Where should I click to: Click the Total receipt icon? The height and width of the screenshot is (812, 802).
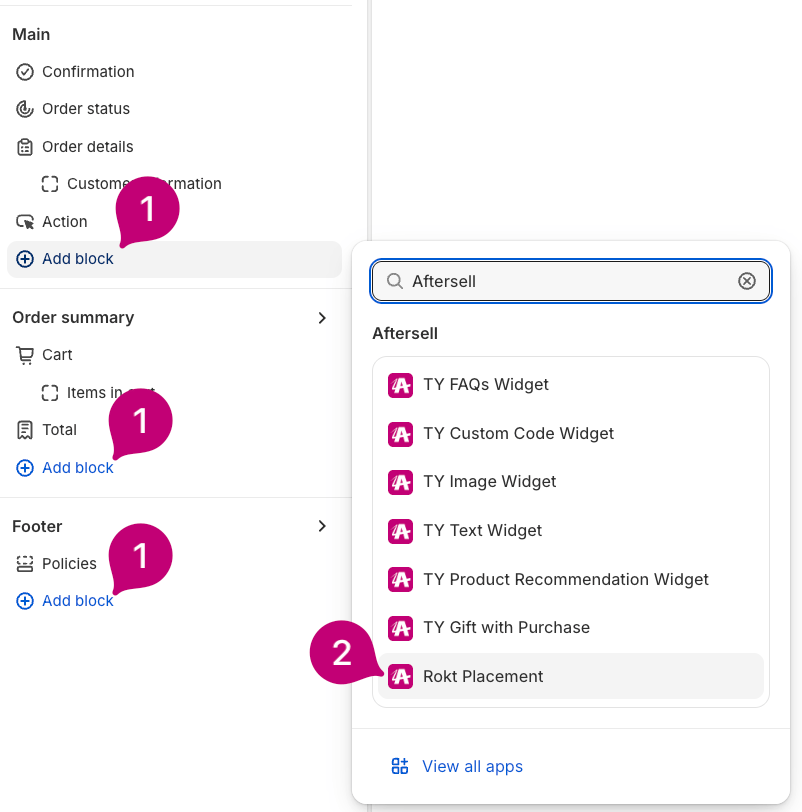25,430
